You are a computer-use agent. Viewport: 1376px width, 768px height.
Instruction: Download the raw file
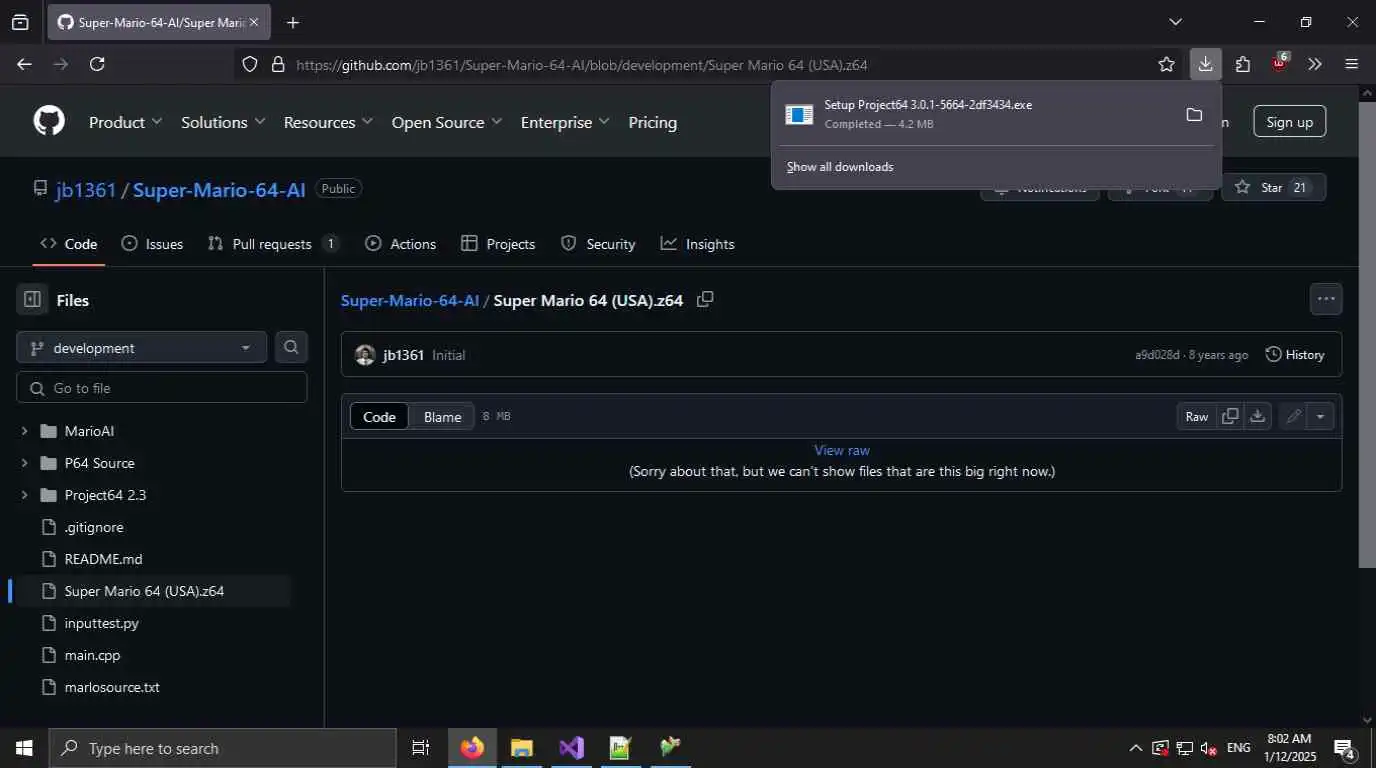click(x=1258, y=416)
